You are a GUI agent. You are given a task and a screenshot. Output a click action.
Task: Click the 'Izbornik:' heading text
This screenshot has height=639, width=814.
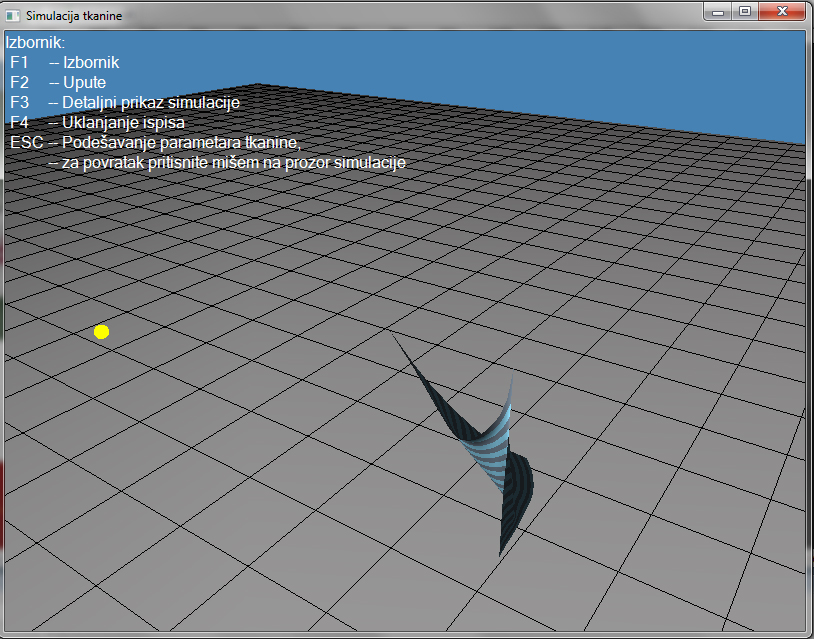[35, 43]
